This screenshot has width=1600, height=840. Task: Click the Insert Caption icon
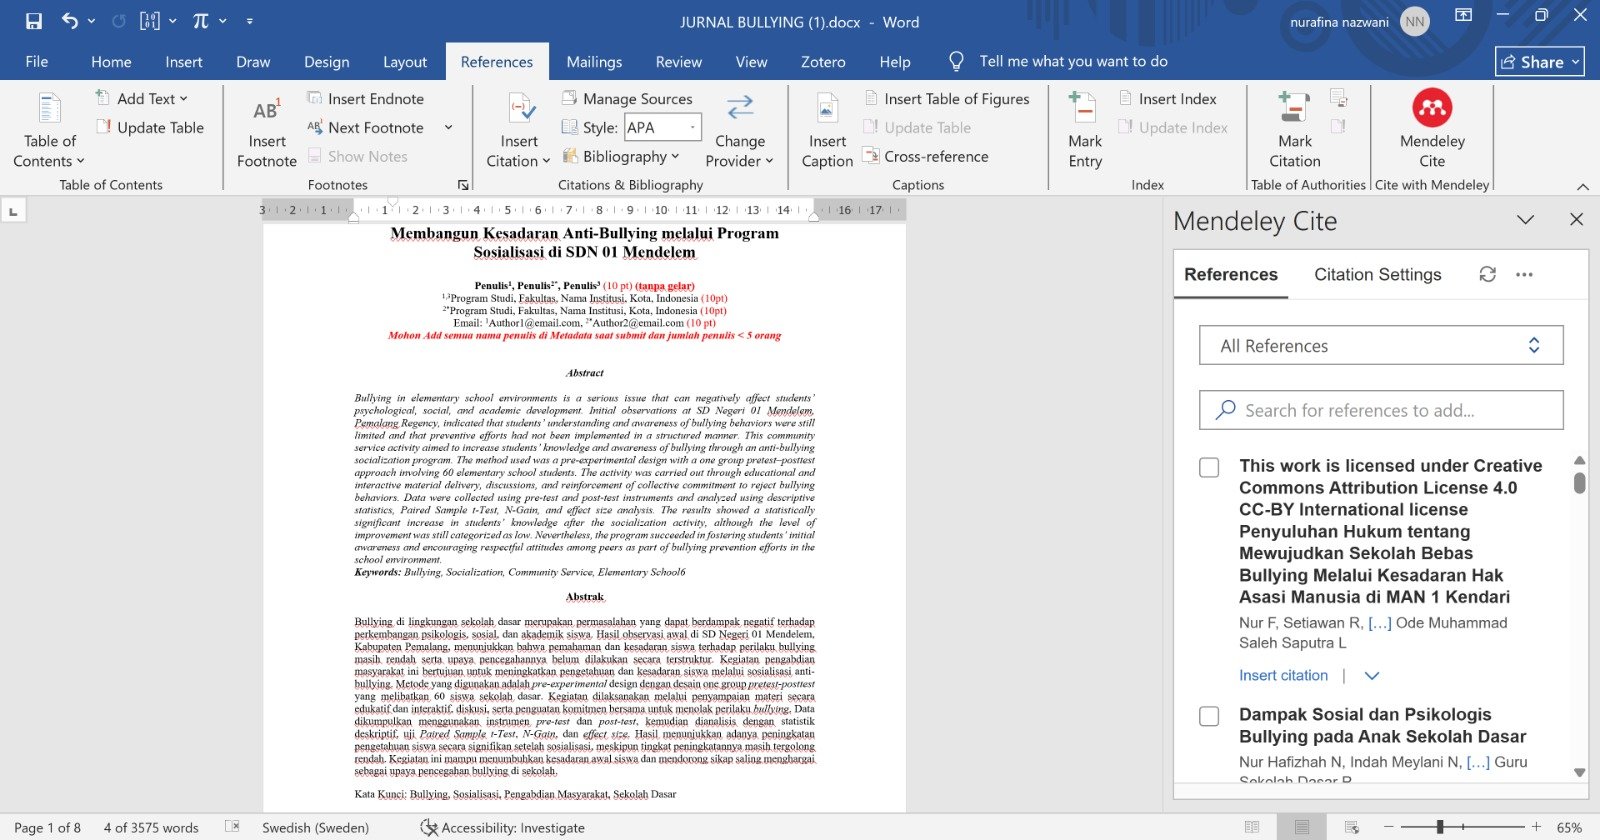pyautogui.click(x=827, y=112)
